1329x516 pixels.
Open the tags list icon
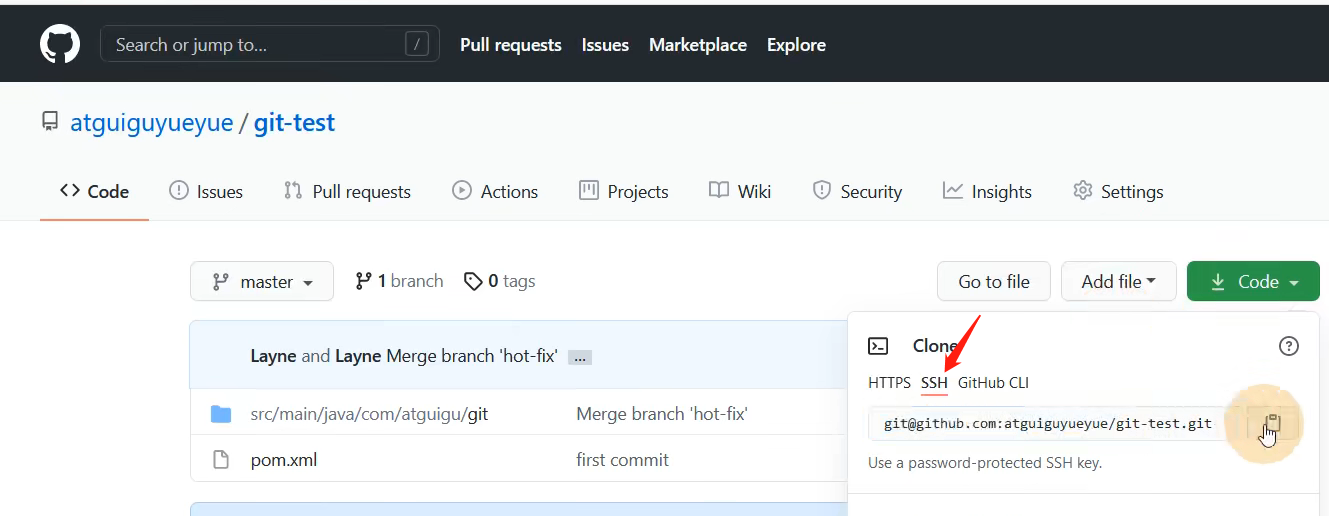tap(473, 282)
